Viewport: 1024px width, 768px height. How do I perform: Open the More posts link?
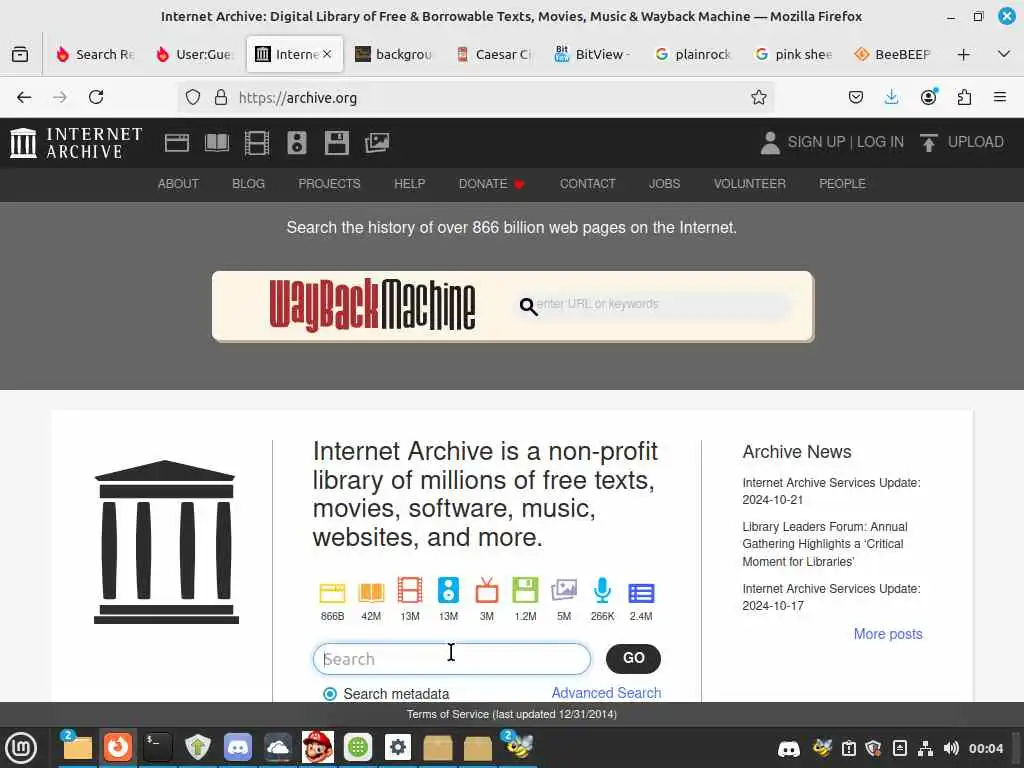[x=888, y=634]
